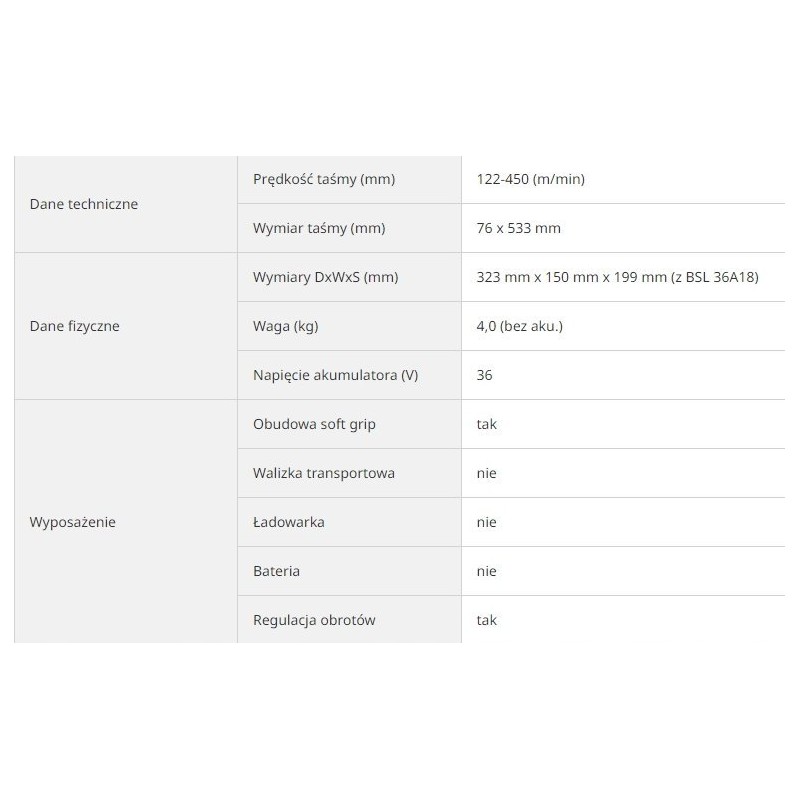Click the "Walizka transportowa" label
Viewport: 800px width, 800px height.
click(x=324, y=473)
